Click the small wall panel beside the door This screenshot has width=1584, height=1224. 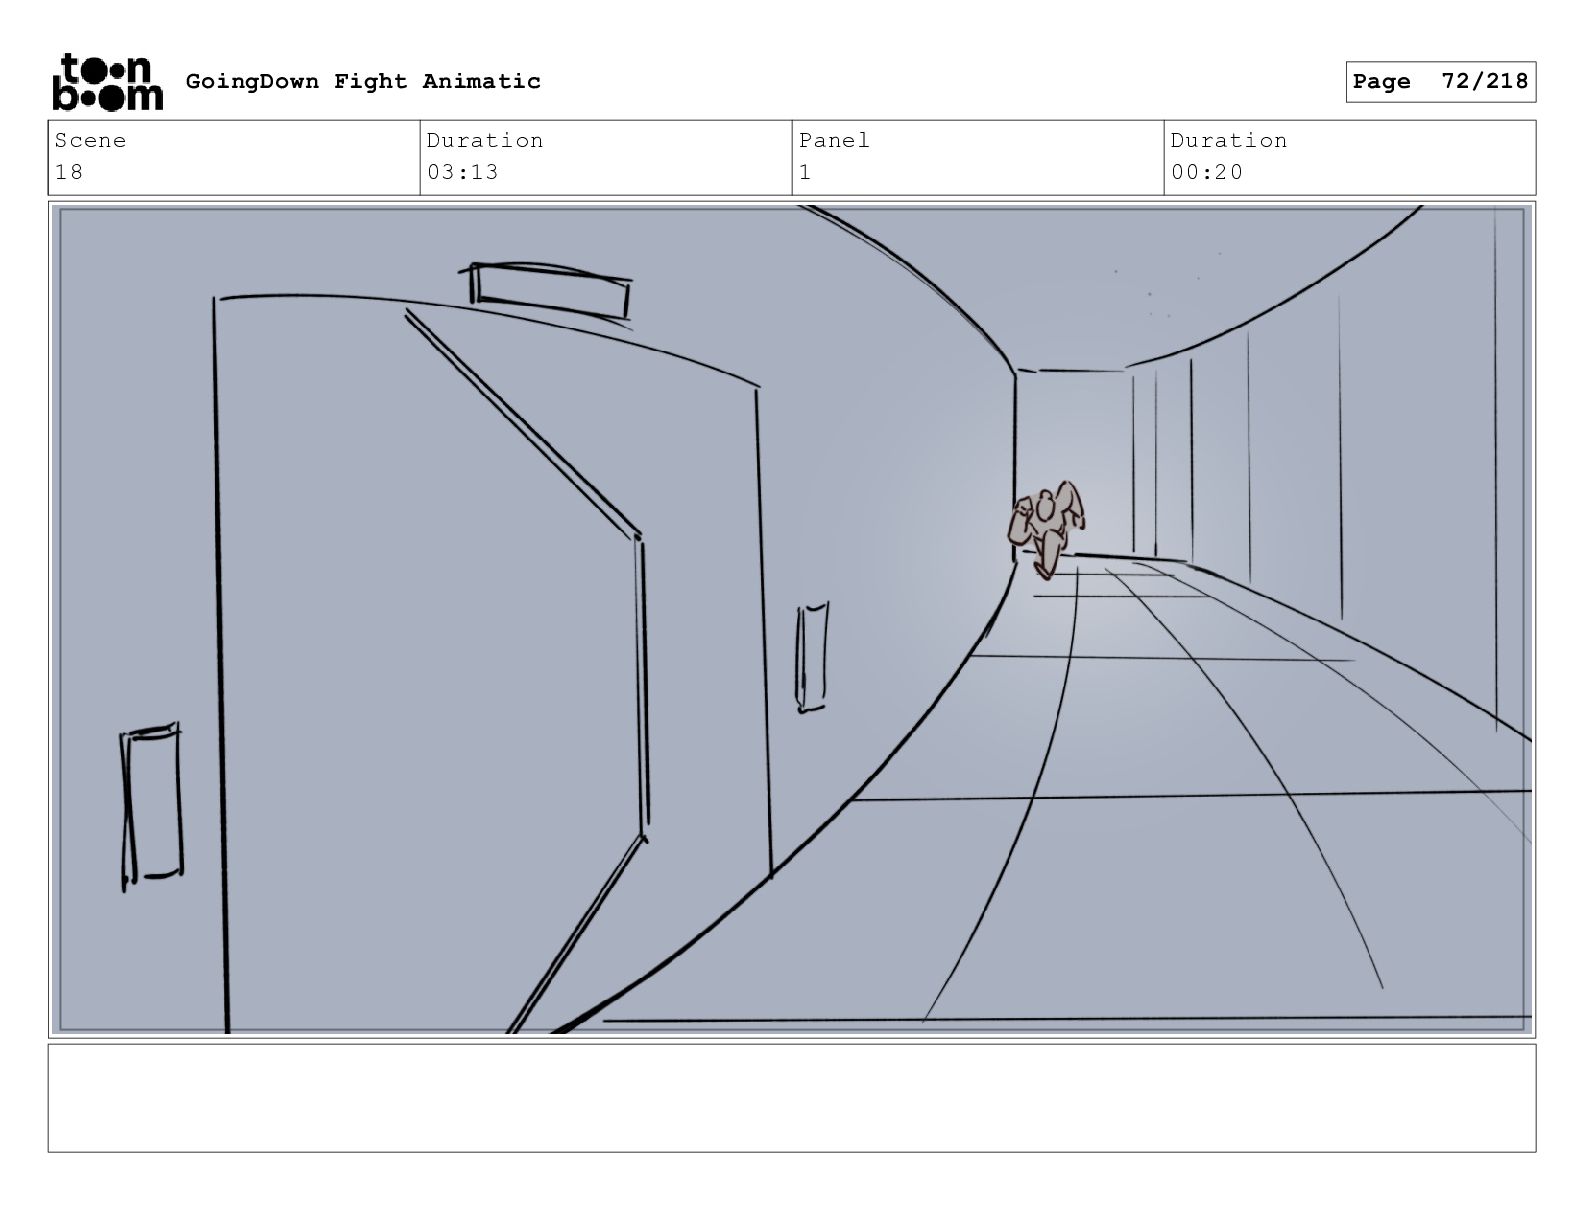812,656
